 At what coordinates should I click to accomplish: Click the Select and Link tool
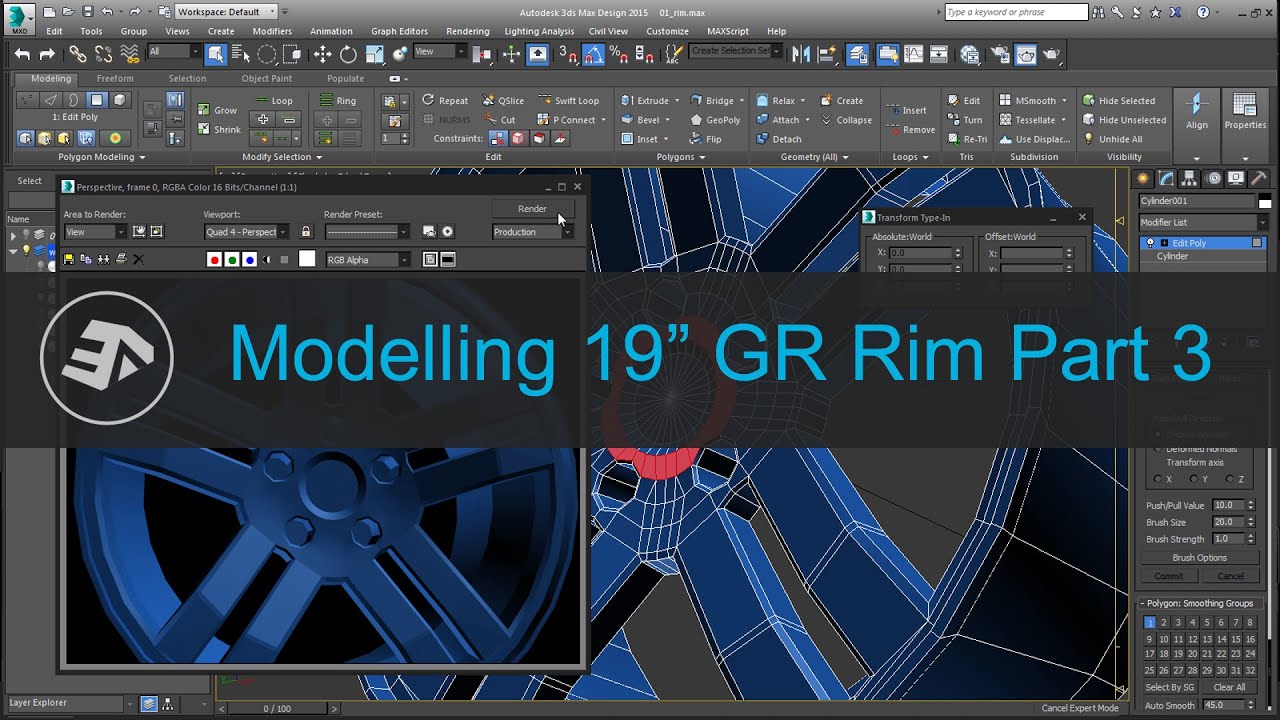click(x=77, y=54)
